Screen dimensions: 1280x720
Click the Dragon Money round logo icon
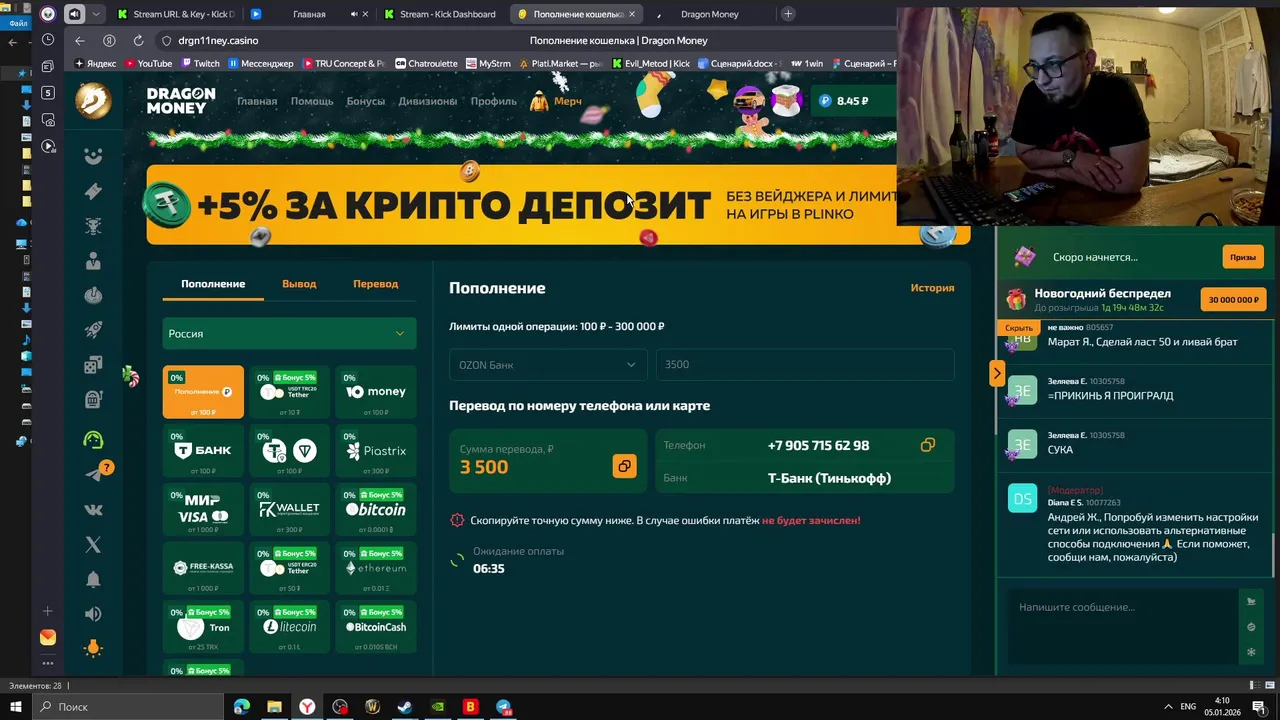(x=93, y=100)
